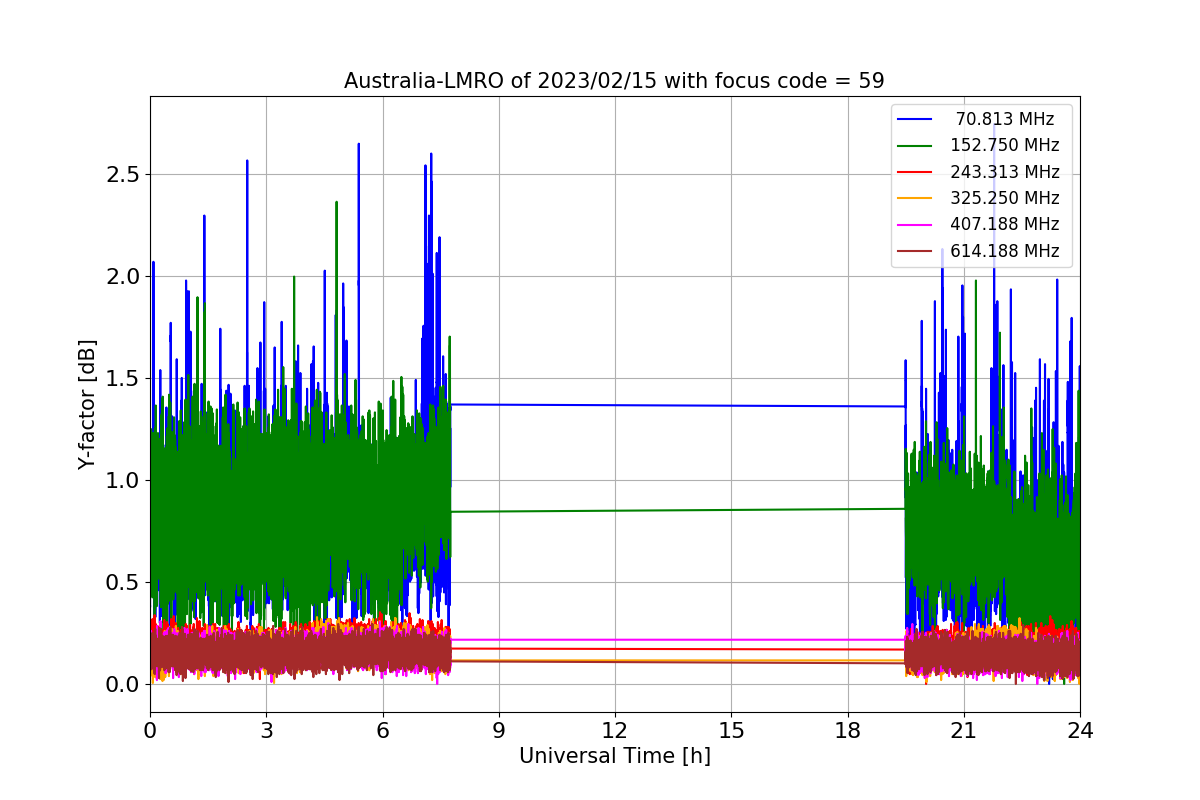Click the green line swatch in legend
This screenshot has width=1200, height=800.
(x=916, y=146)
